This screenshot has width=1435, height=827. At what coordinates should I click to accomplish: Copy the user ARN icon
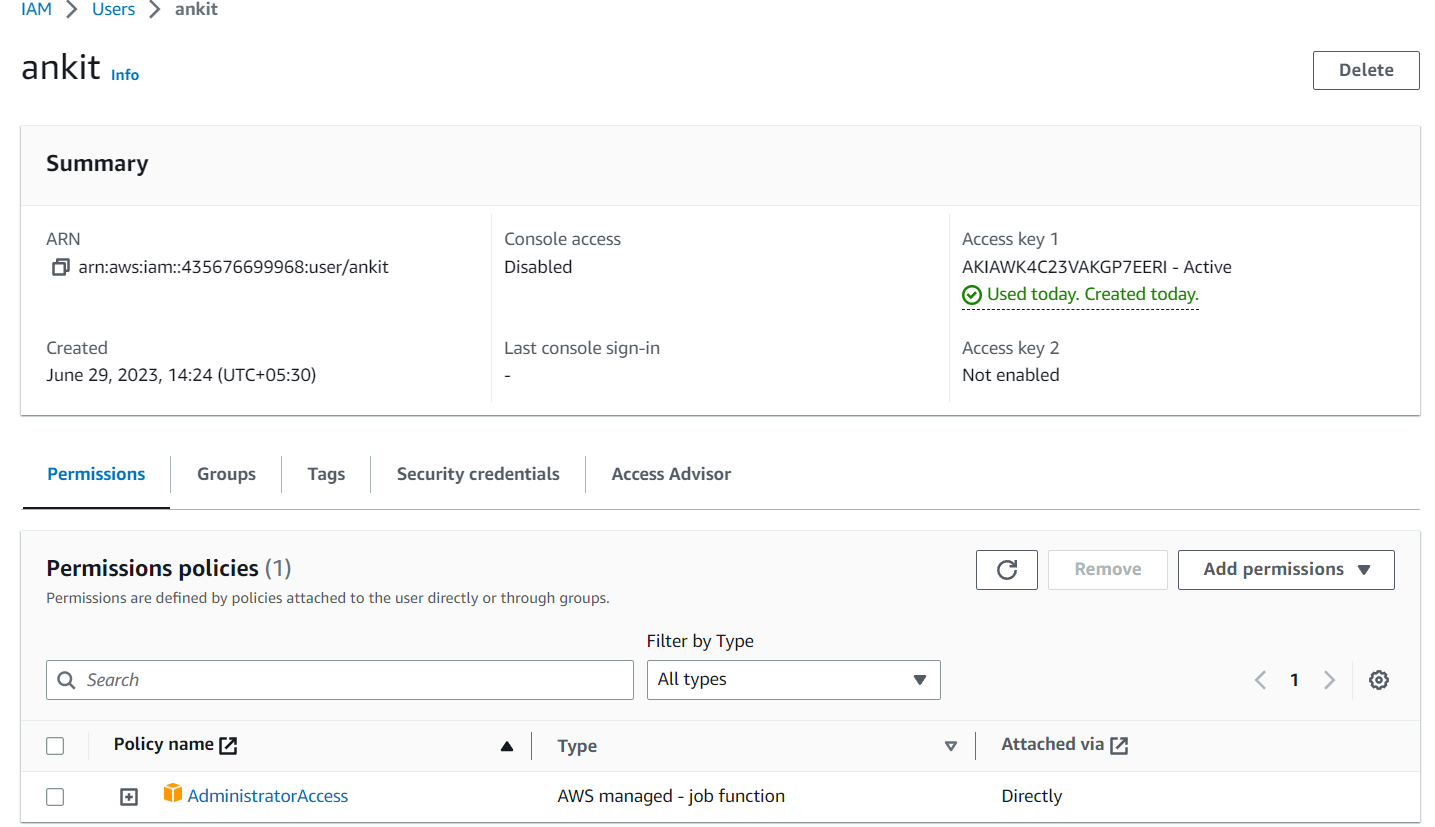[x=61, y=267]
